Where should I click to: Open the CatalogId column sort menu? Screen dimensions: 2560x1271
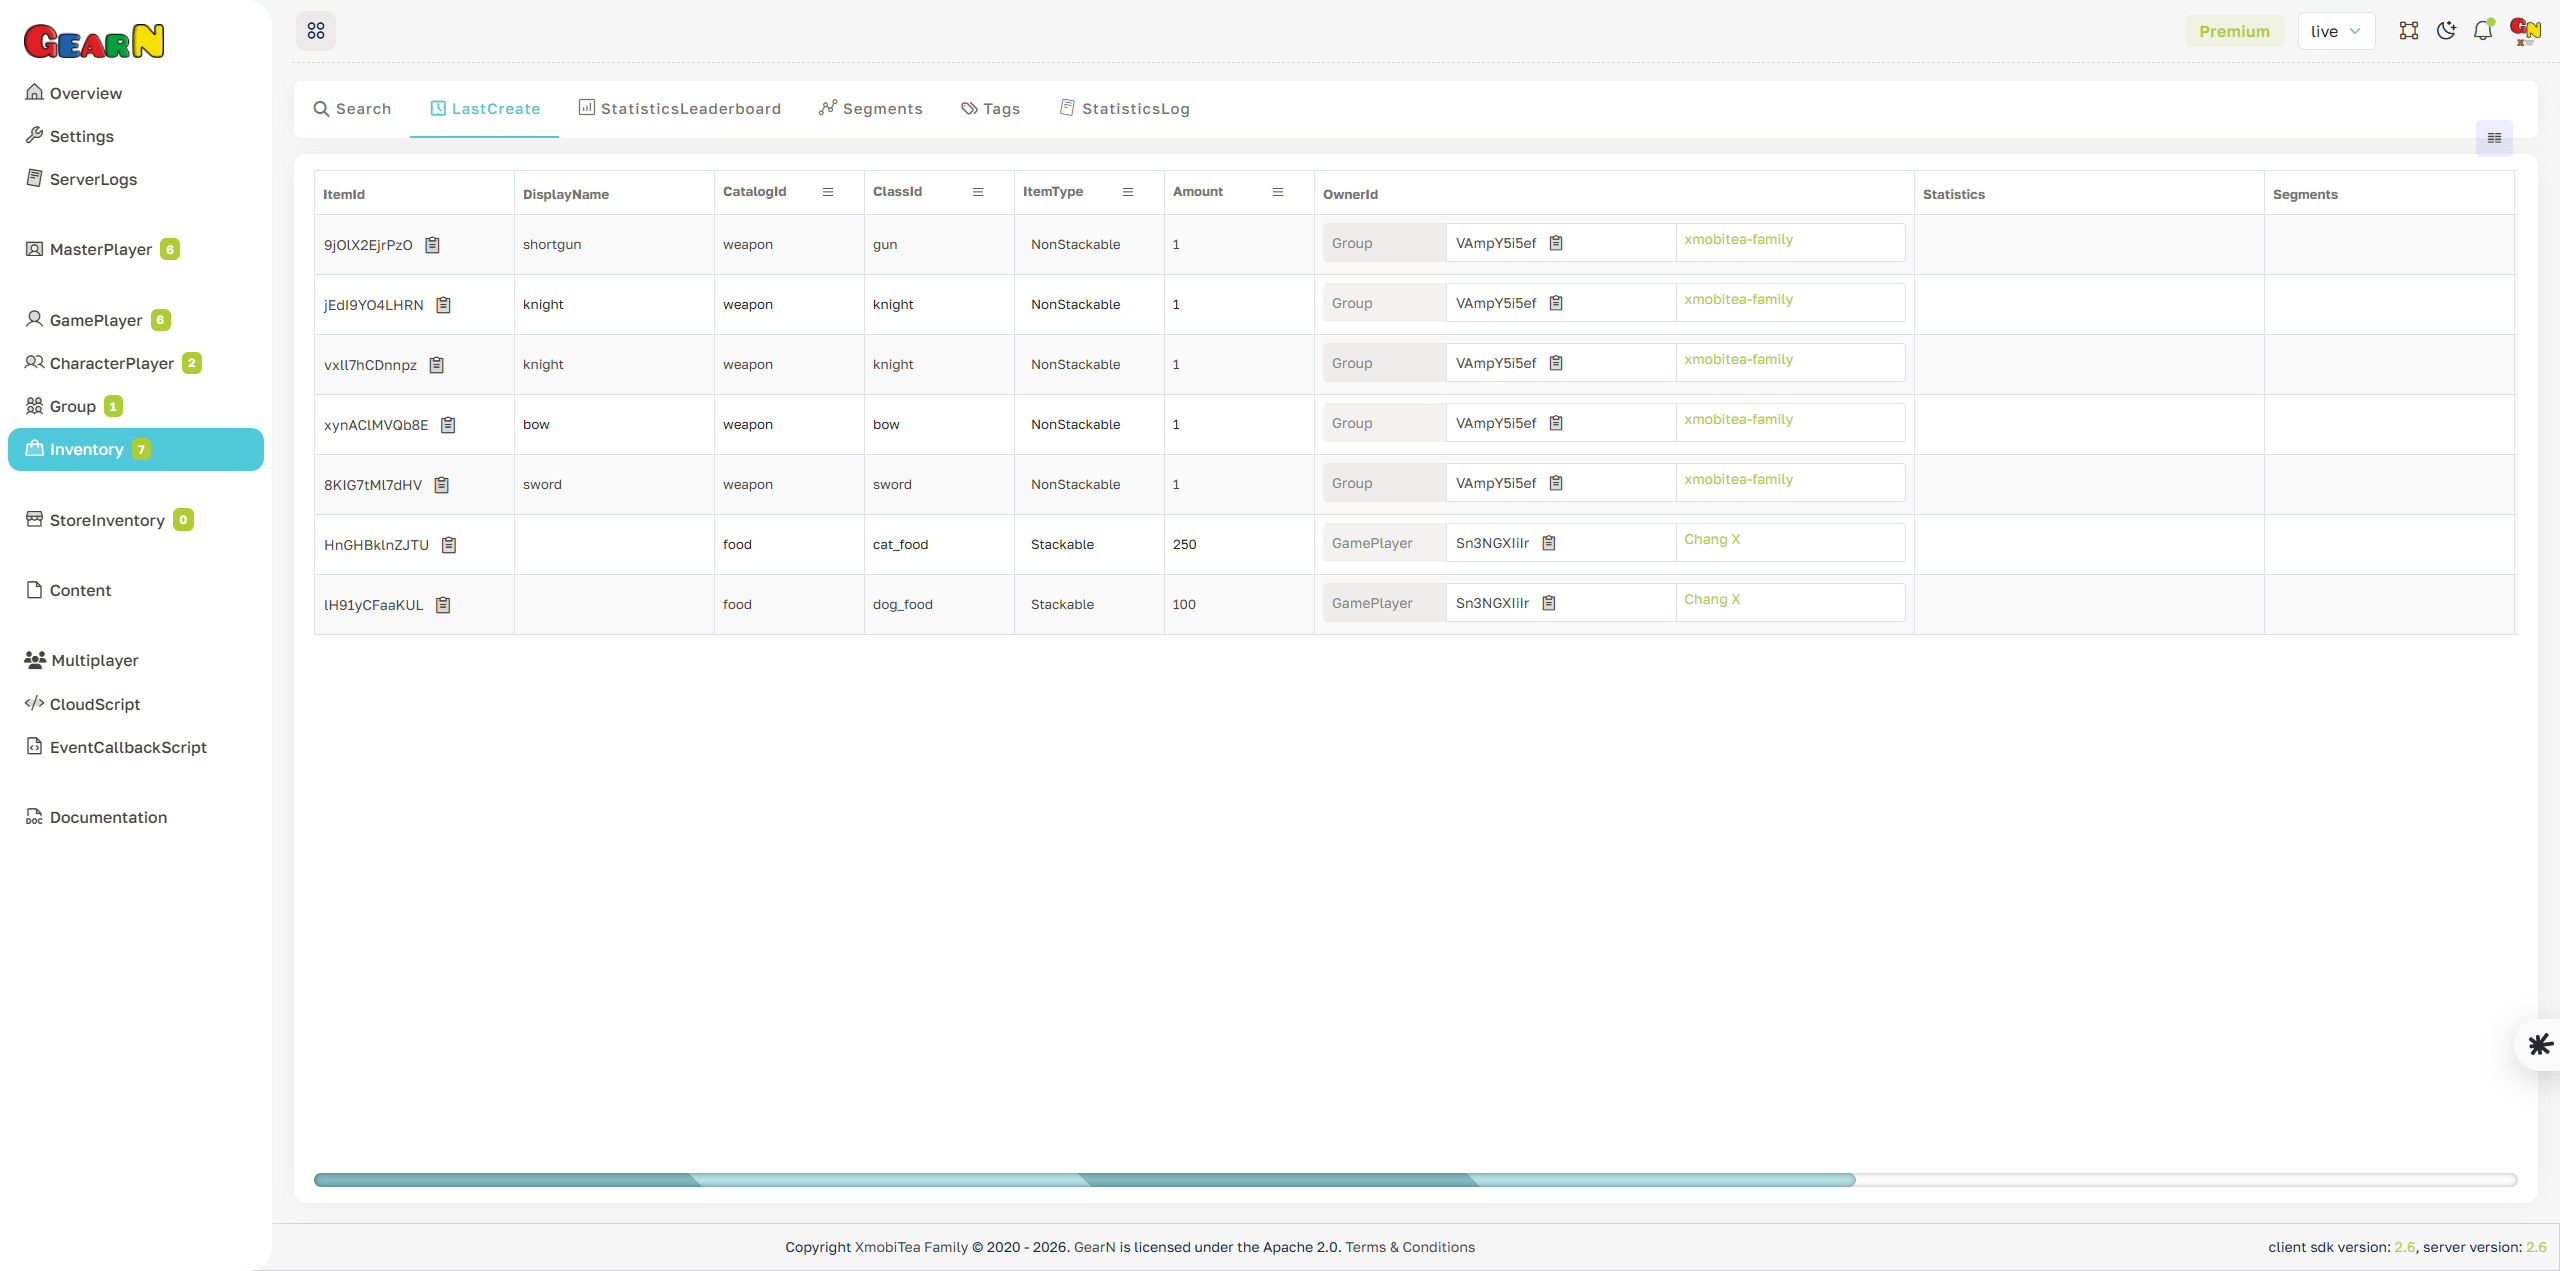[828, 191]
